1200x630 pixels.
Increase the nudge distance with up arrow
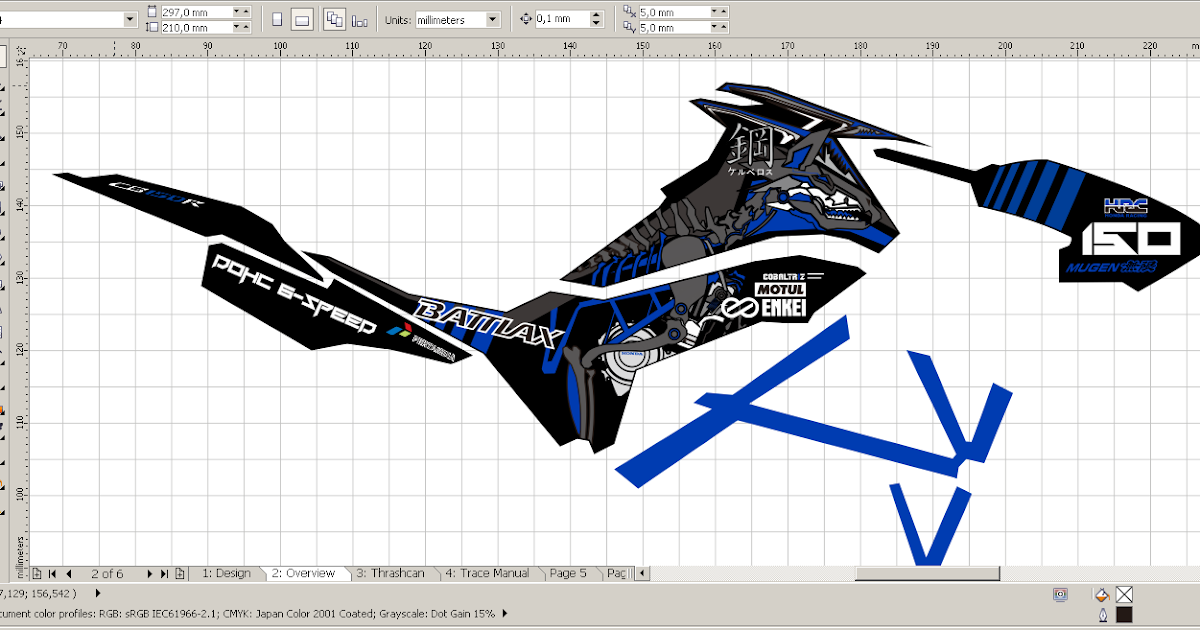pos(597,15)
